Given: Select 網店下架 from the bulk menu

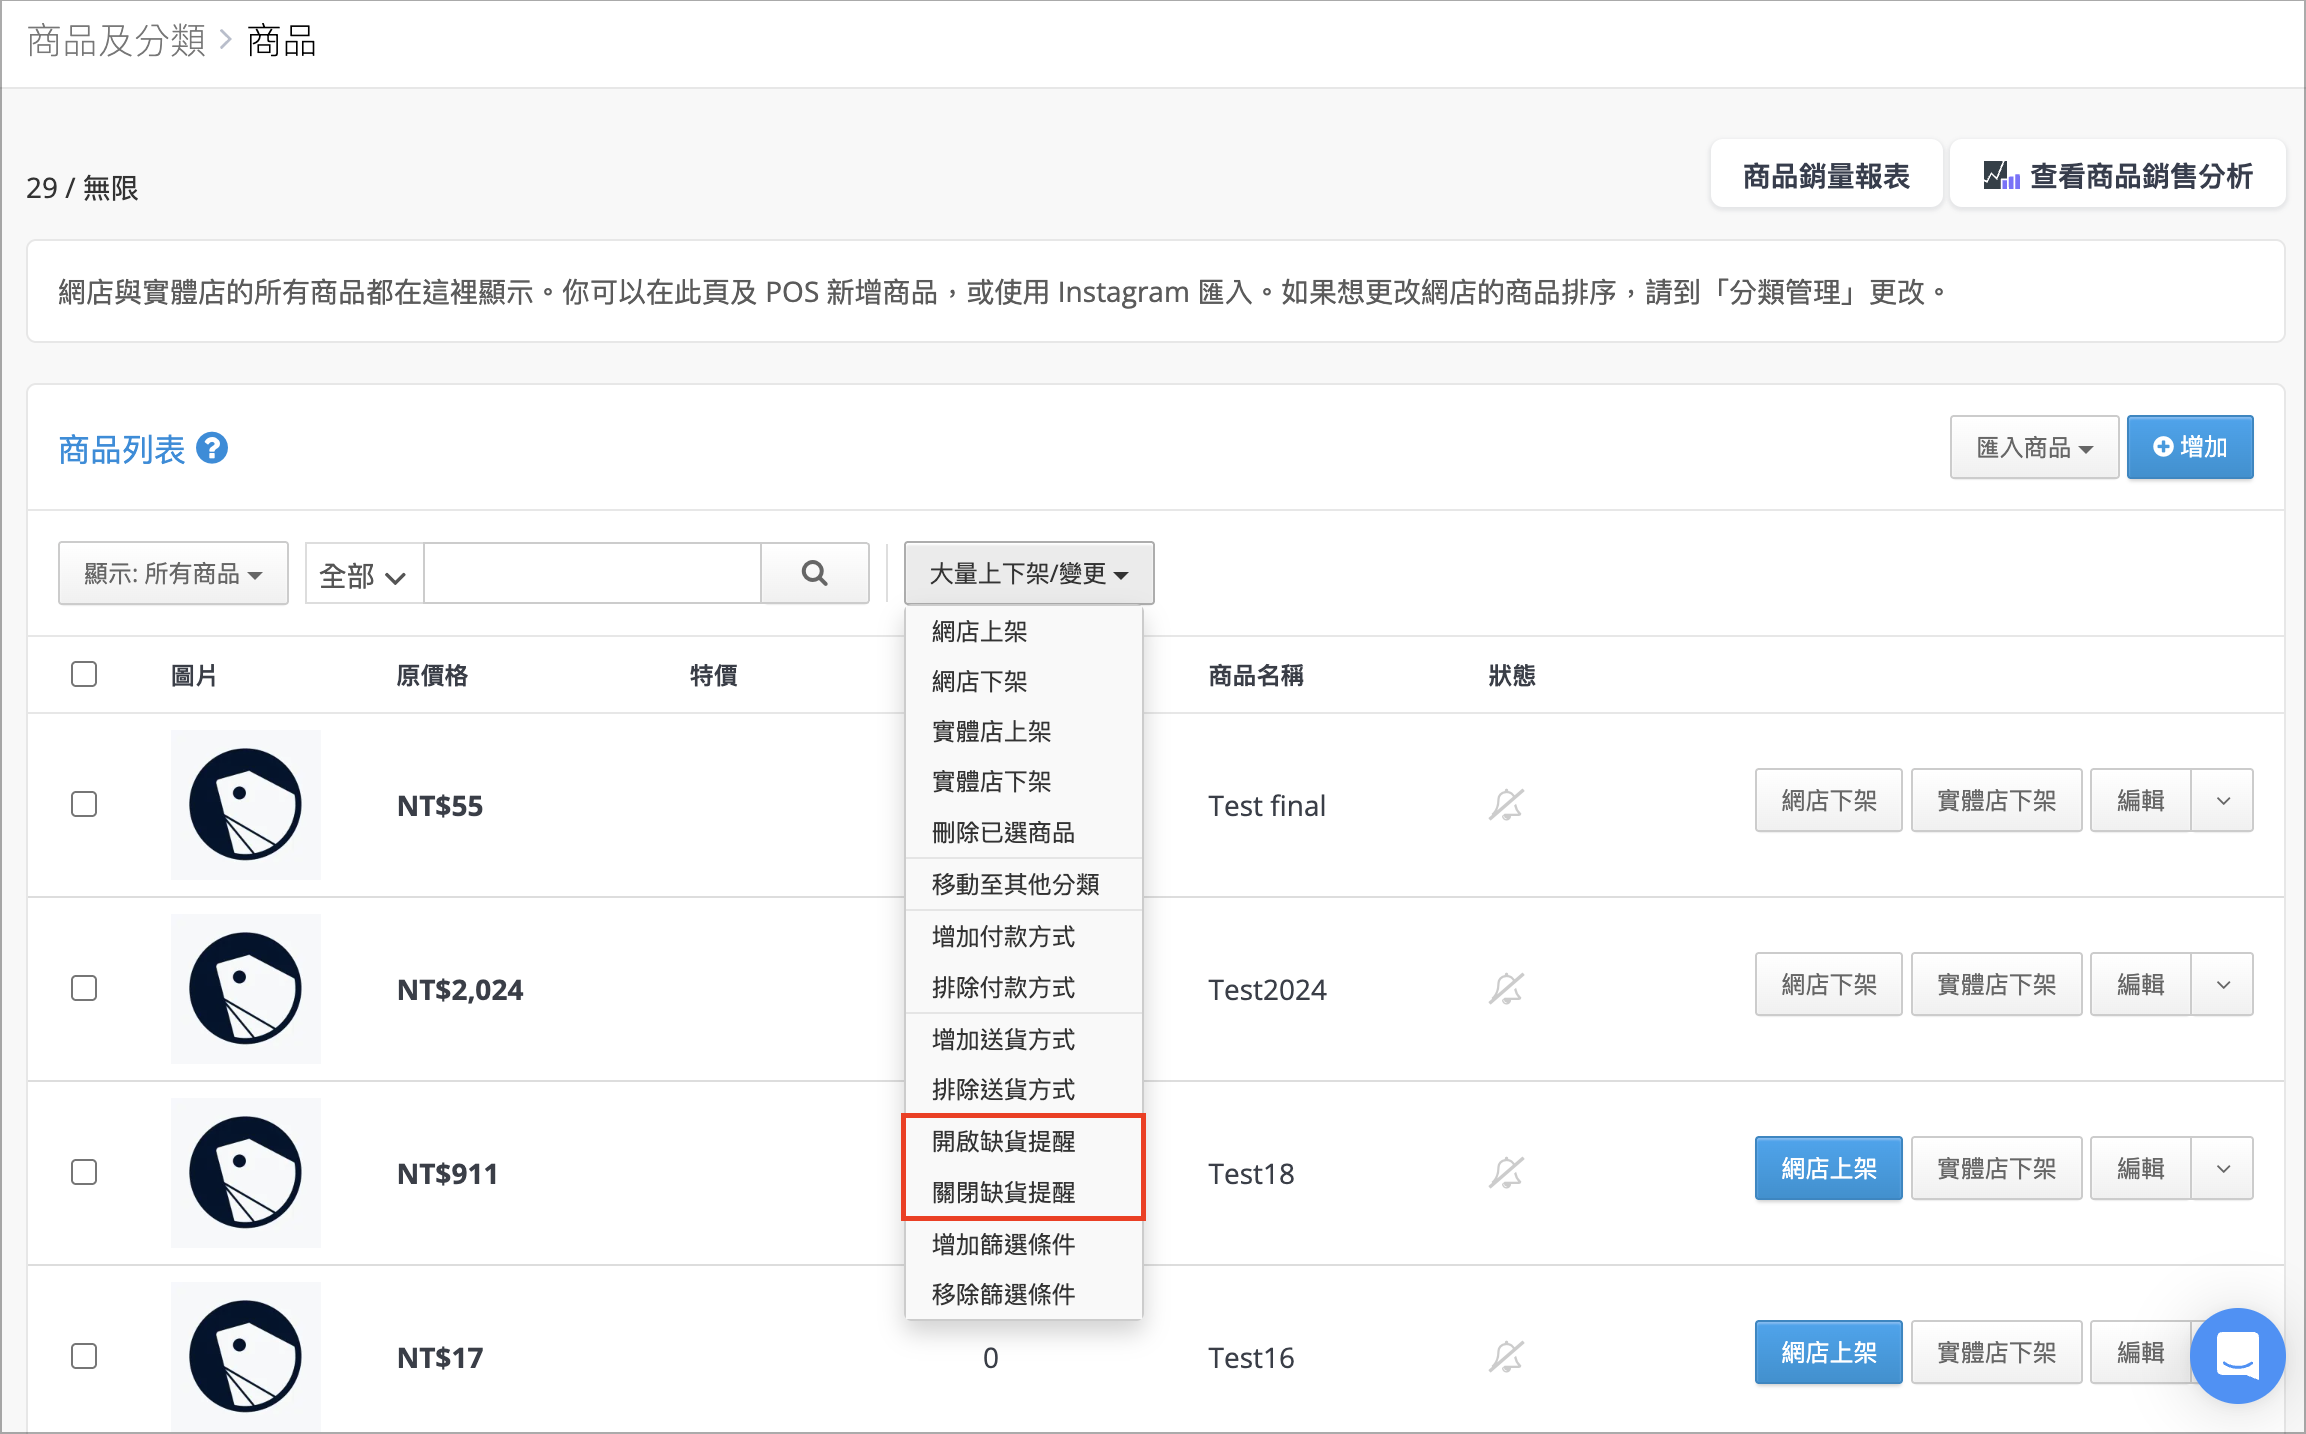Looking at the screenshot, I should 1023,681.
